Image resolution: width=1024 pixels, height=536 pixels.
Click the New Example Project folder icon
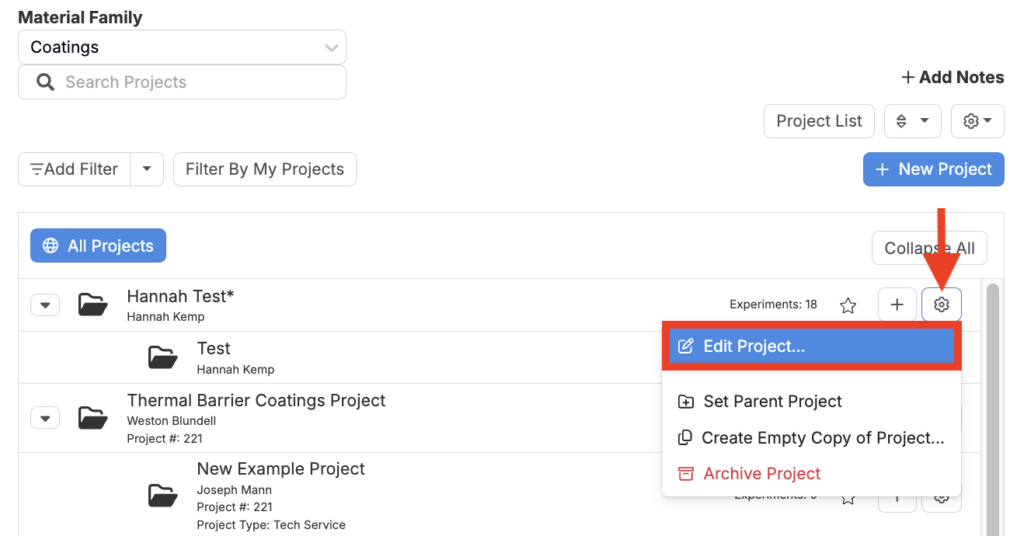coord(163,496)
